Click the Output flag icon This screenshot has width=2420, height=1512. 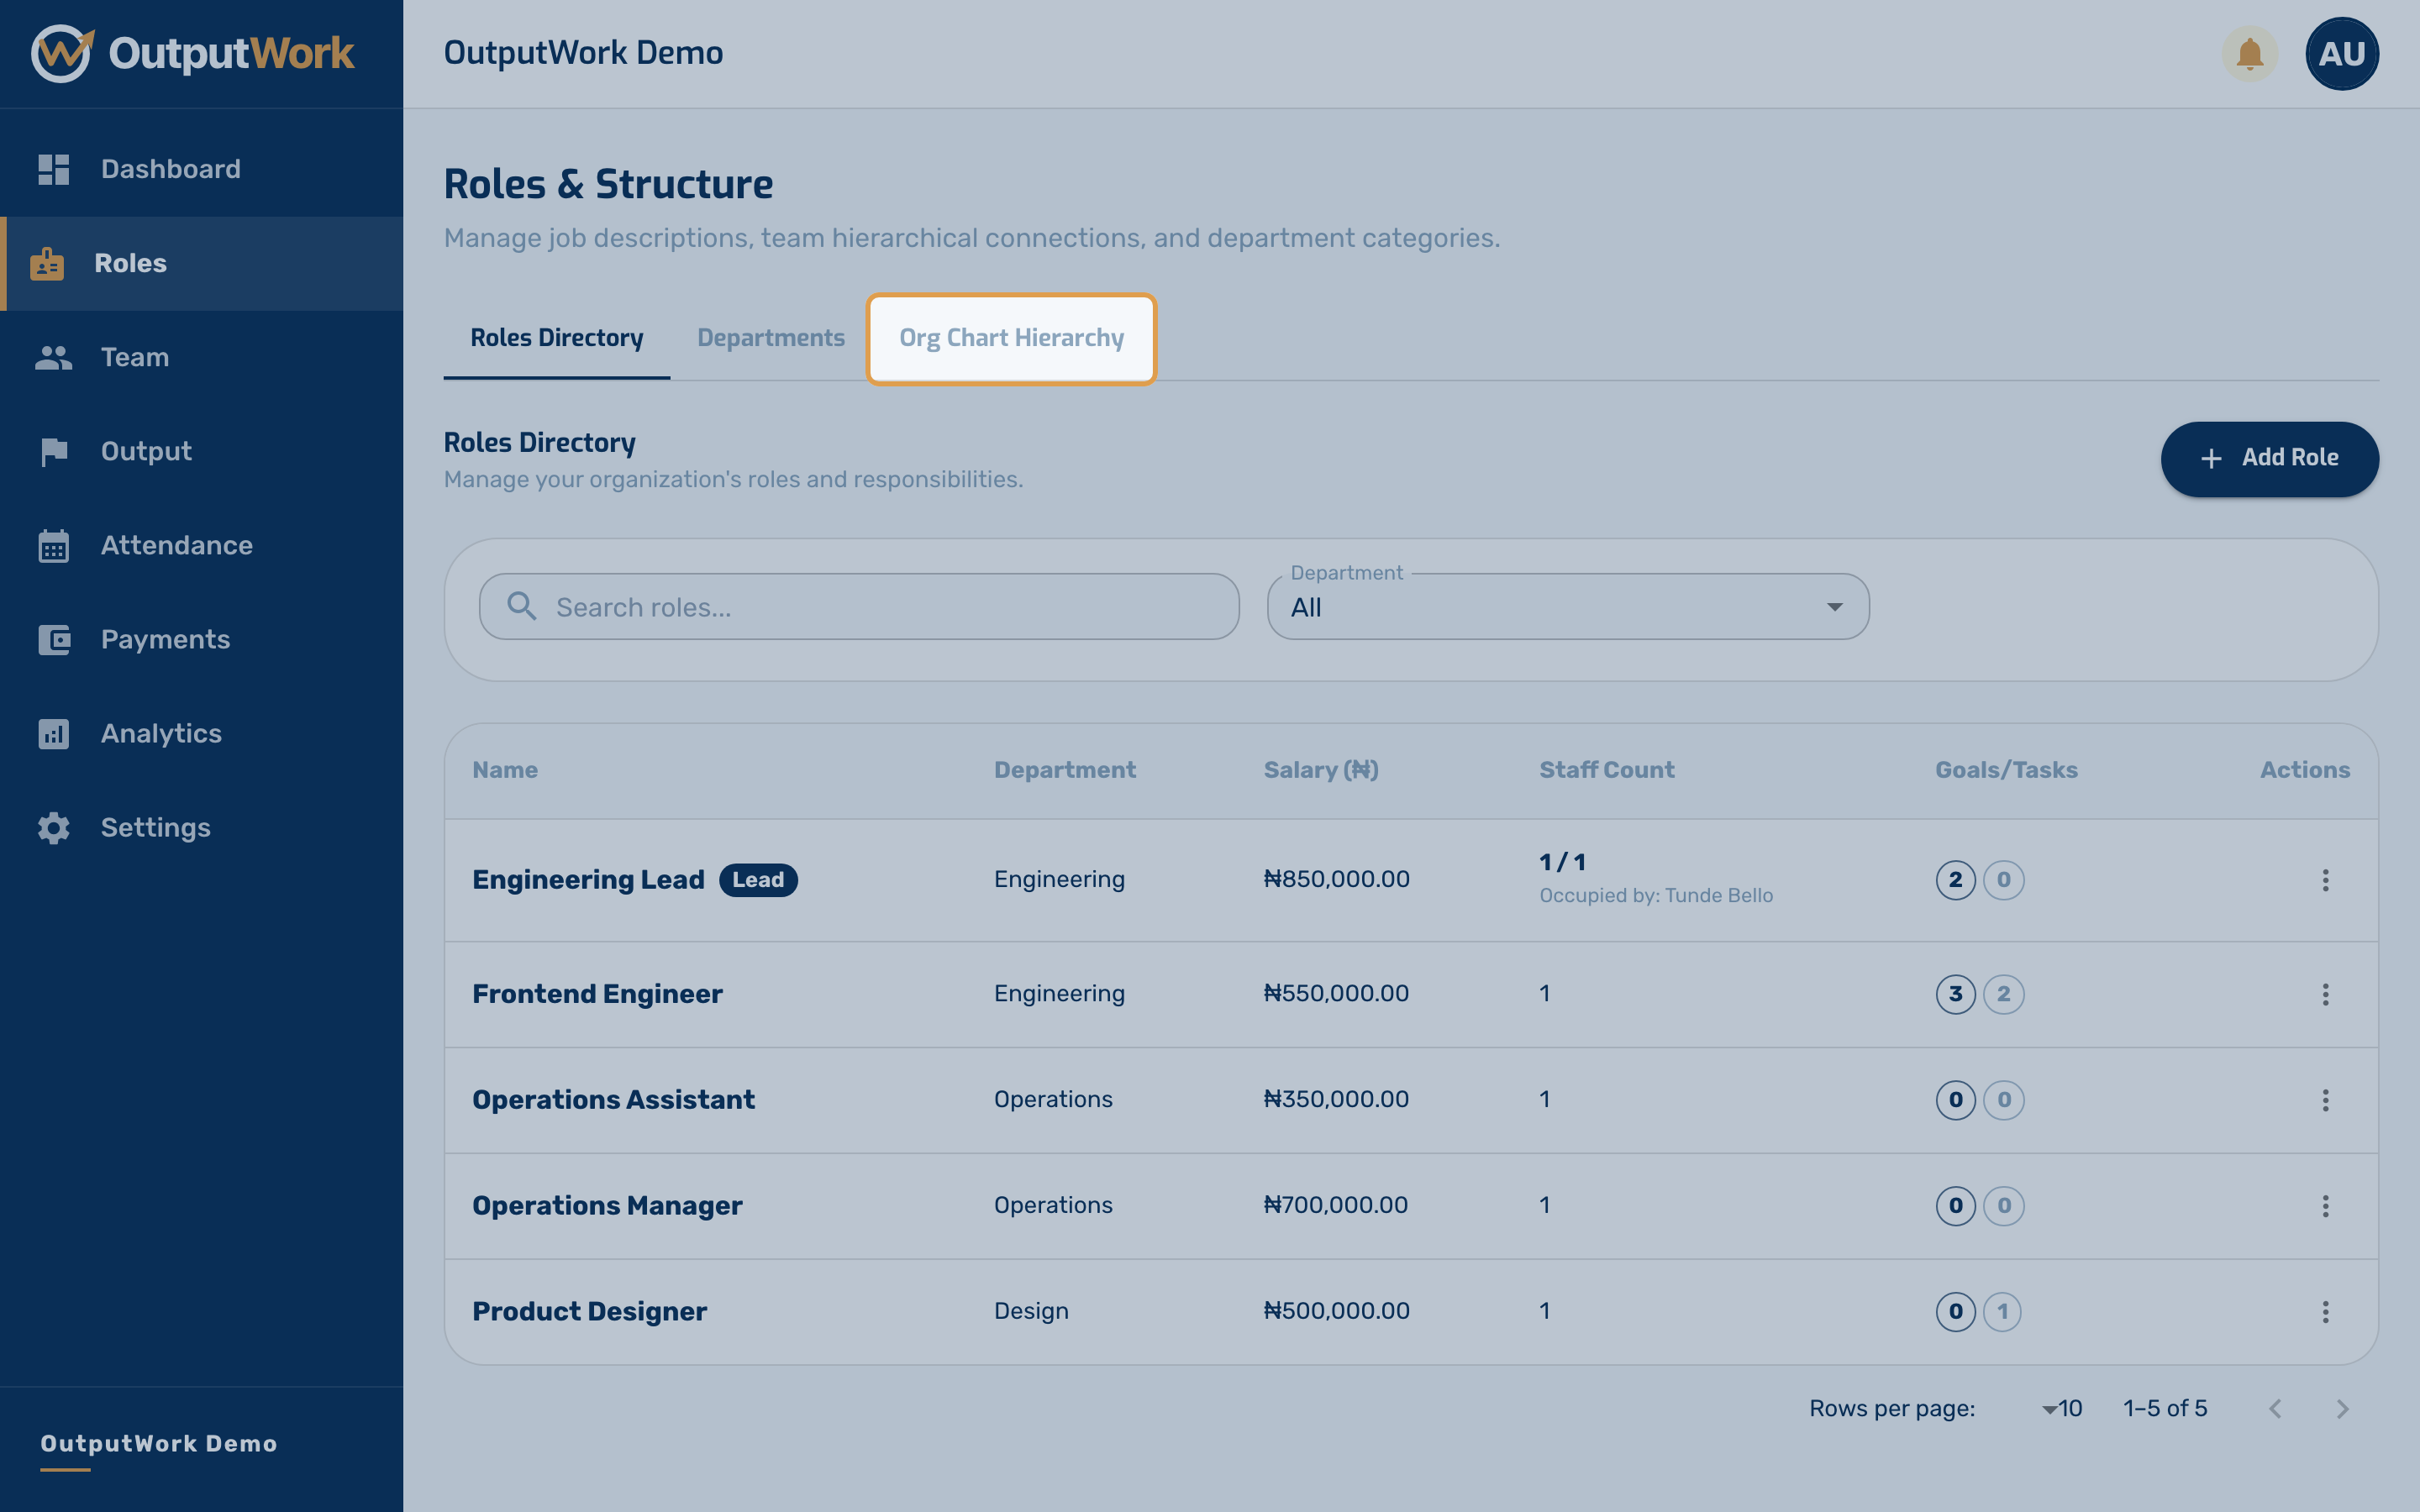click(53, 452)
